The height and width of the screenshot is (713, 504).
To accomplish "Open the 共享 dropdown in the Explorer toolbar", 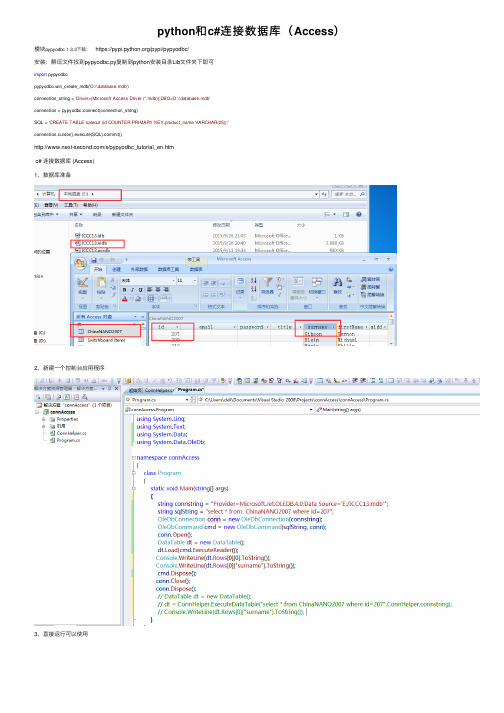I will pyautogui.click(x=76, y=215).
